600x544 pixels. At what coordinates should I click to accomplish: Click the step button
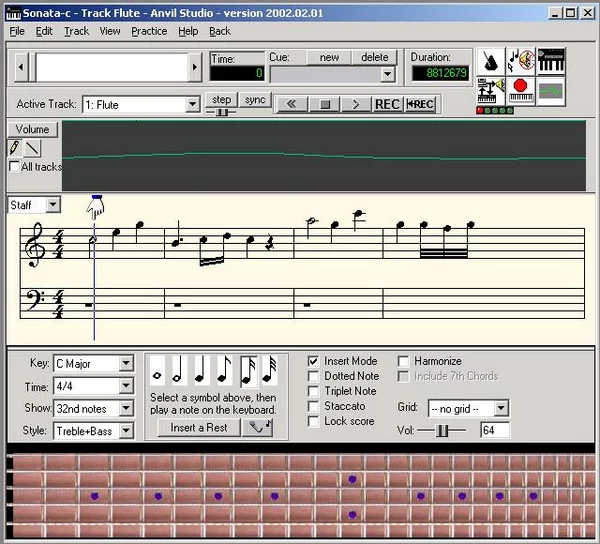tap(221, 100)
